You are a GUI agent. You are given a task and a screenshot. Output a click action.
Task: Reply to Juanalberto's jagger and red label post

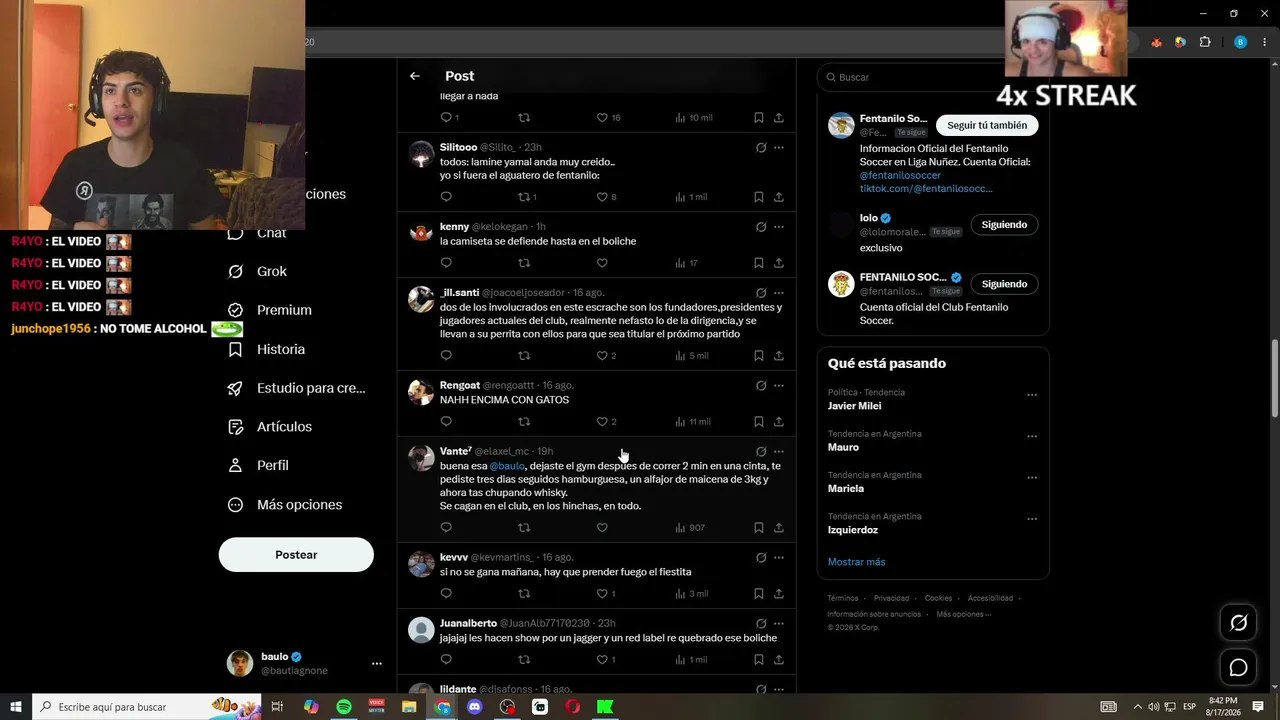pyautogui.click(x=446, y=659)
